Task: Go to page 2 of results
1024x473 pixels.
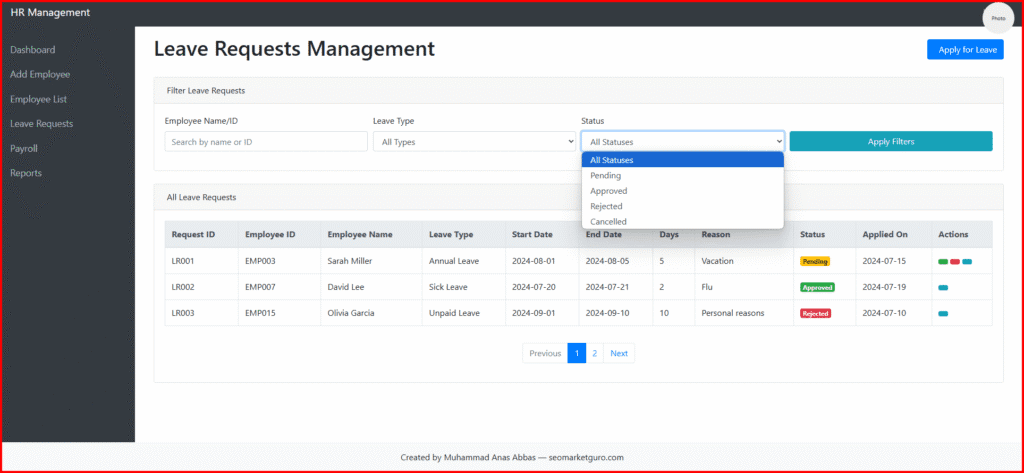Action: tap(594, 353)
